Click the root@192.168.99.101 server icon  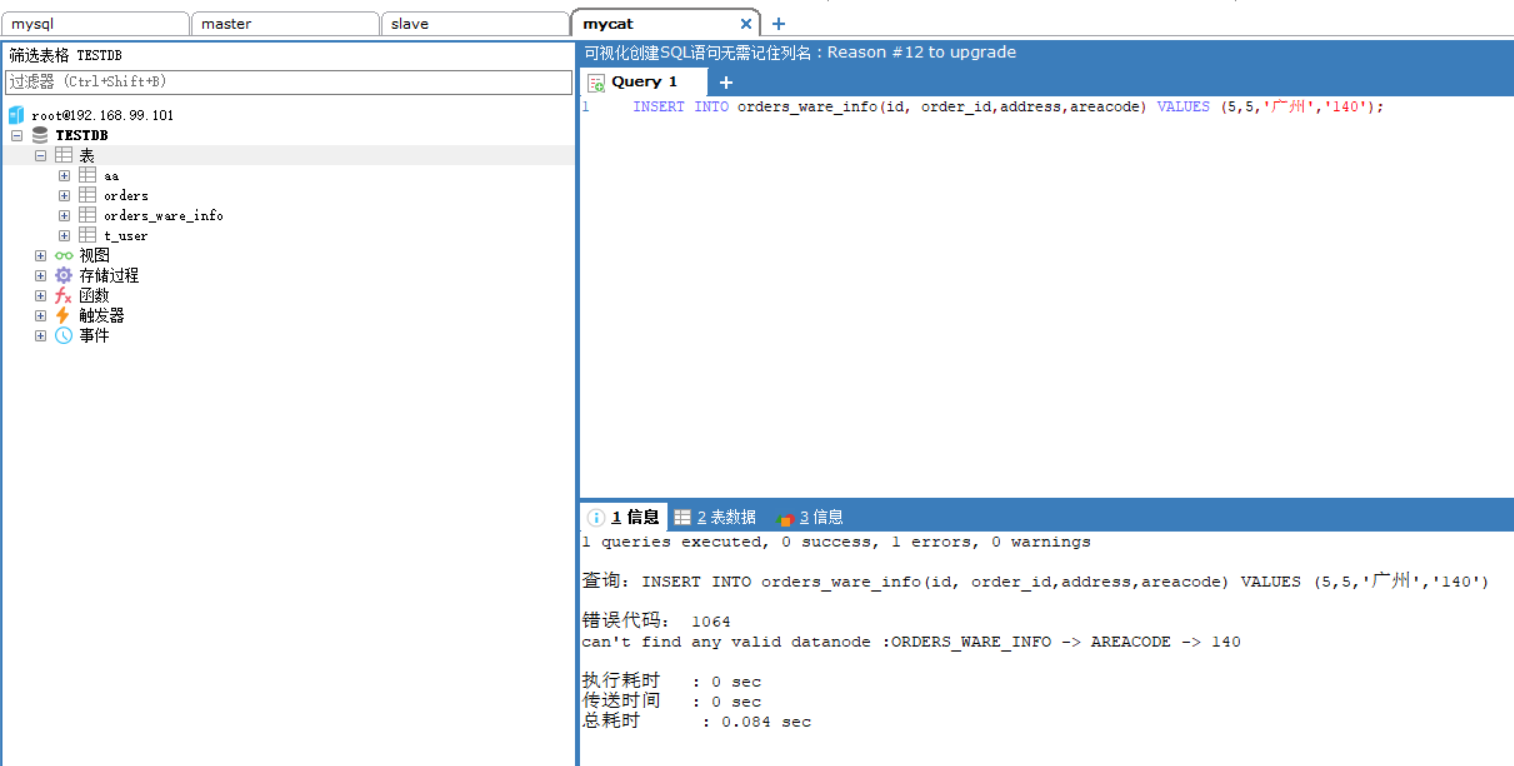(x=16, y=115)
